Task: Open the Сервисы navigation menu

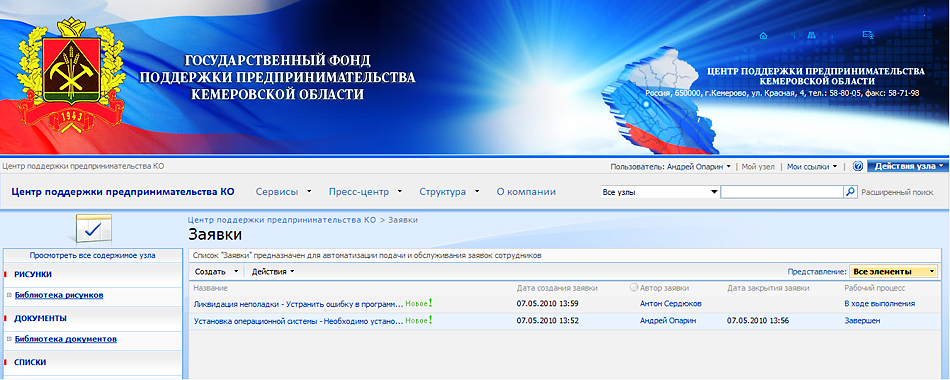Action: pos(283,192)
